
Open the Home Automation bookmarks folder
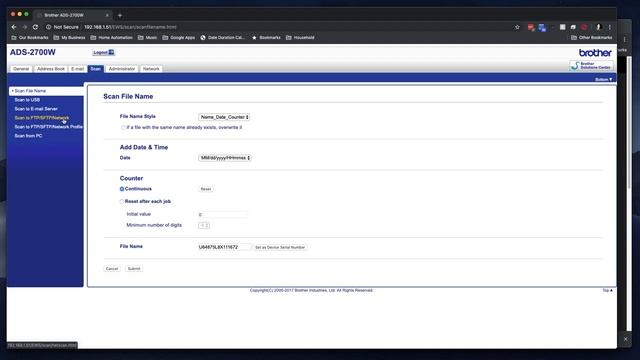[111, 38]
